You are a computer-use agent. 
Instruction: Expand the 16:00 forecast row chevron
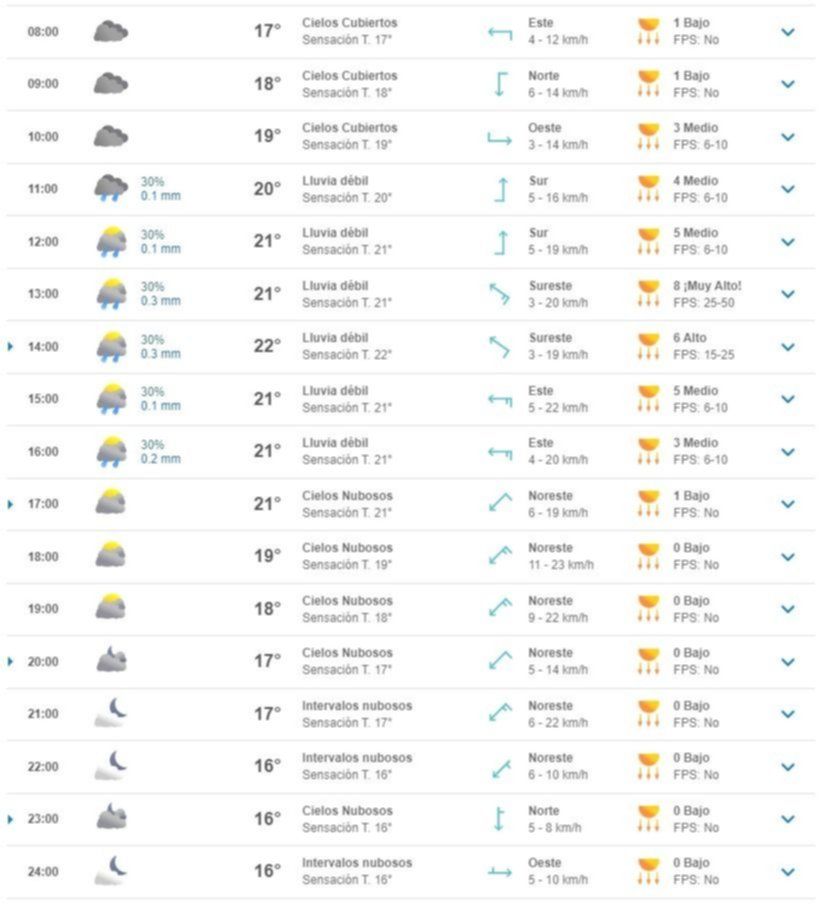(788, 452)
